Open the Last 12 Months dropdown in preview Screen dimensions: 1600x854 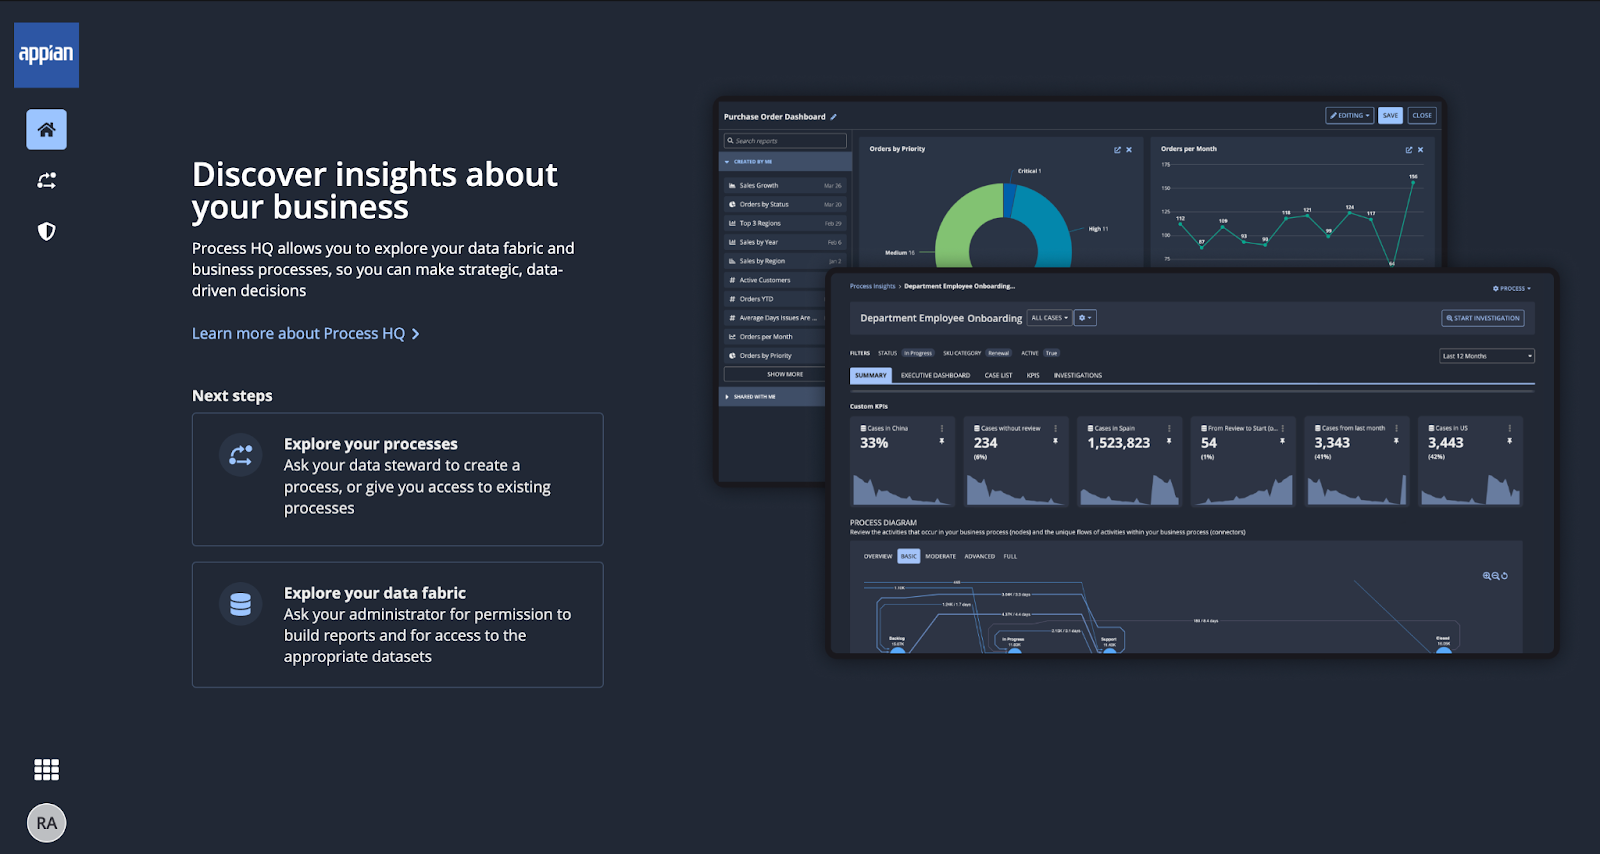pyautogui.click(x=1486, y=356)
